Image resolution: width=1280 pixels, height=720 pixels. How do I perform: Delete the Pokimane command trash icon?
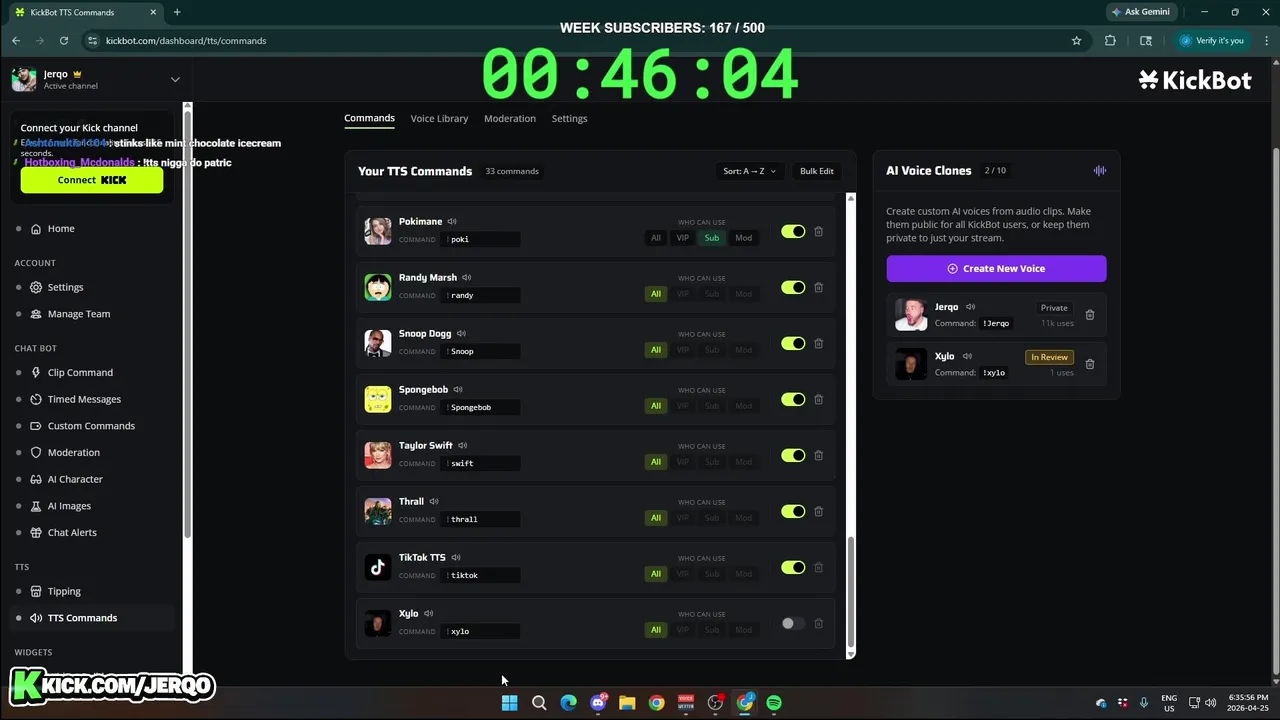[818, 232]
